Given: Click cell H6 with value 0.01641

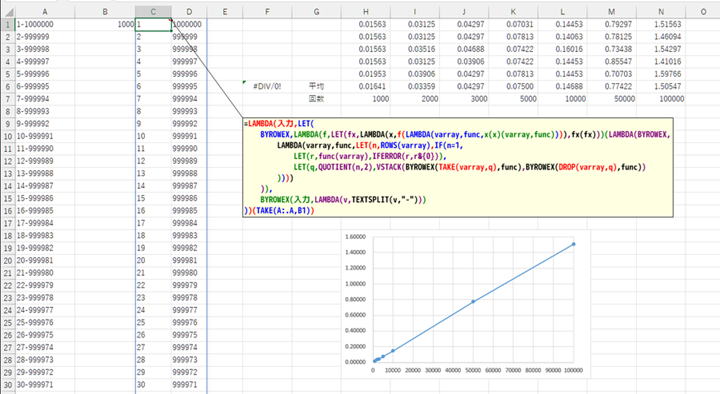Looking at the screenshot, I should pyautogui.click(x=366, y=86).
